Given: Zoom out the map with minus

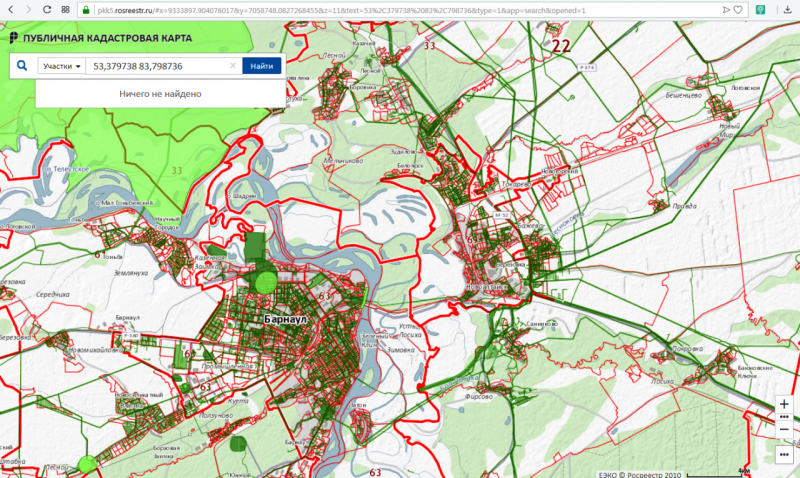Looking at the screenshot, I should point(784,430).
